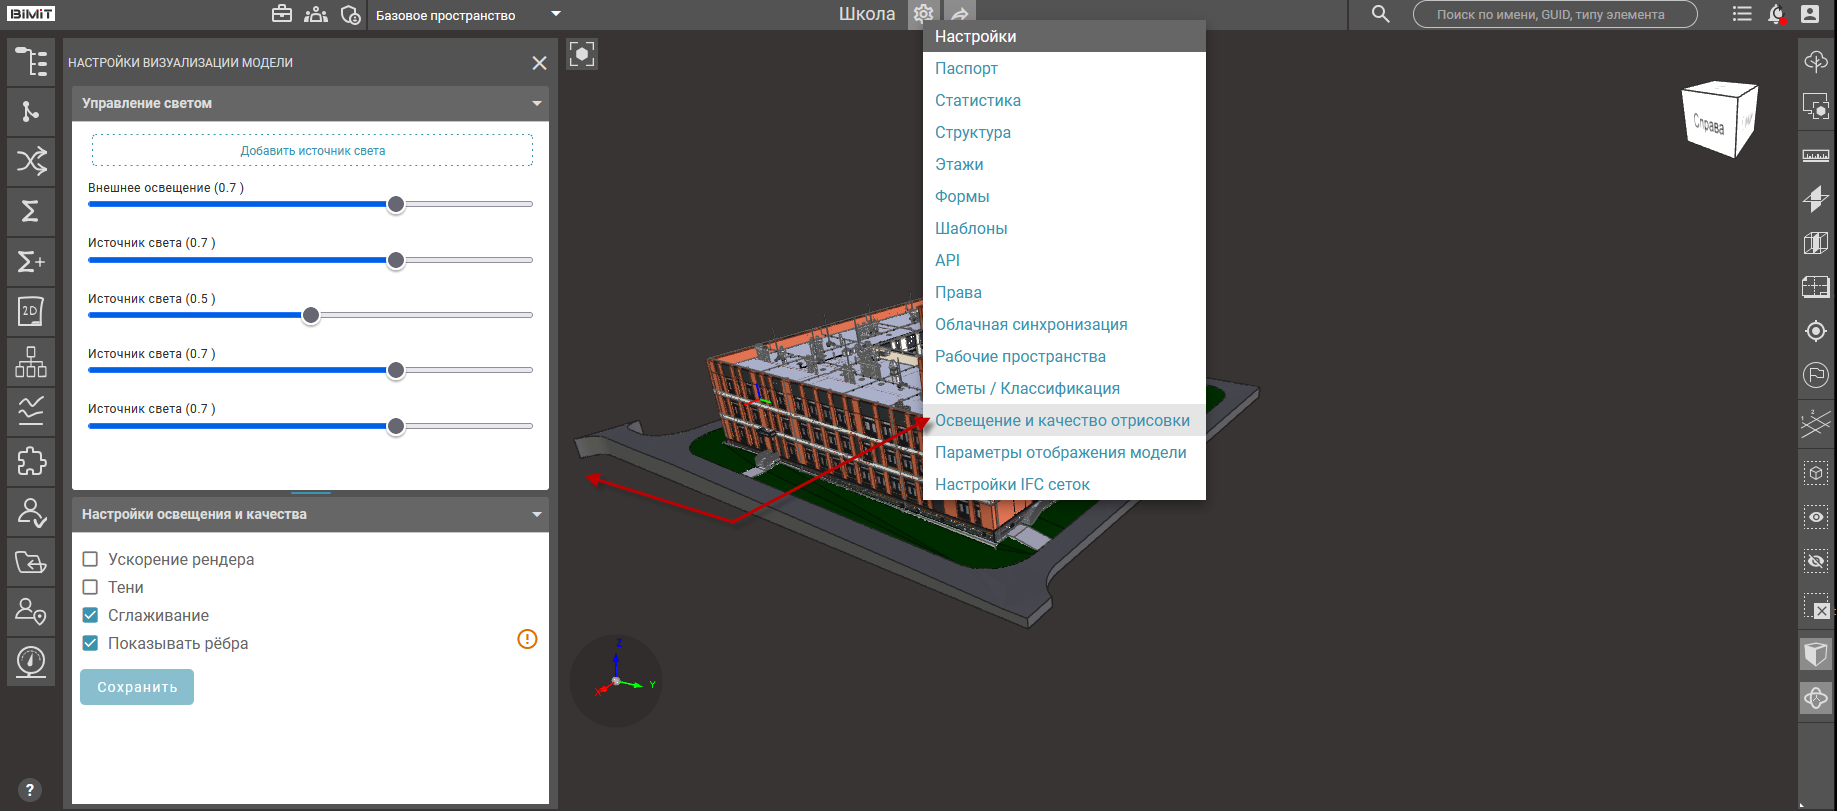Open the settings gear next to Школа

coord(923,14)
